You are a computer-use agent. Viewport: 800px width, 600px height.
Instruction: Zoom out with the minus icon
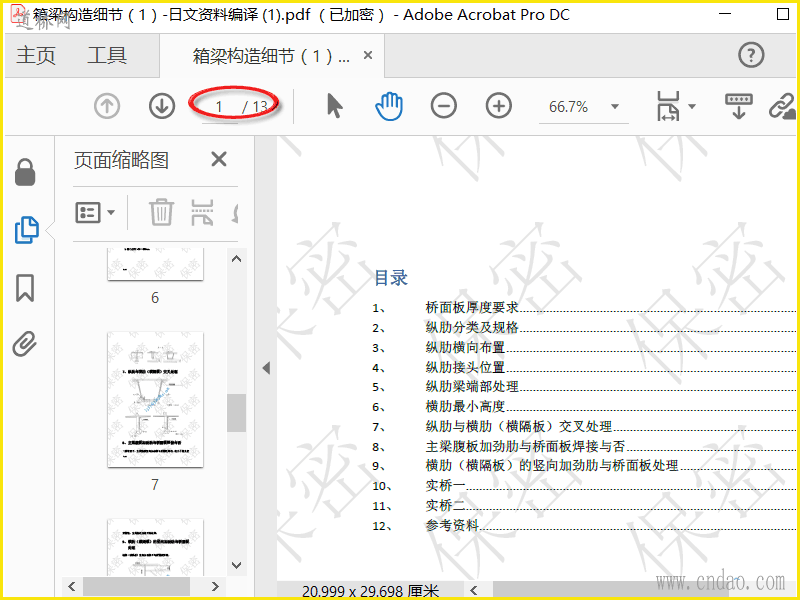tap(443, 106)
